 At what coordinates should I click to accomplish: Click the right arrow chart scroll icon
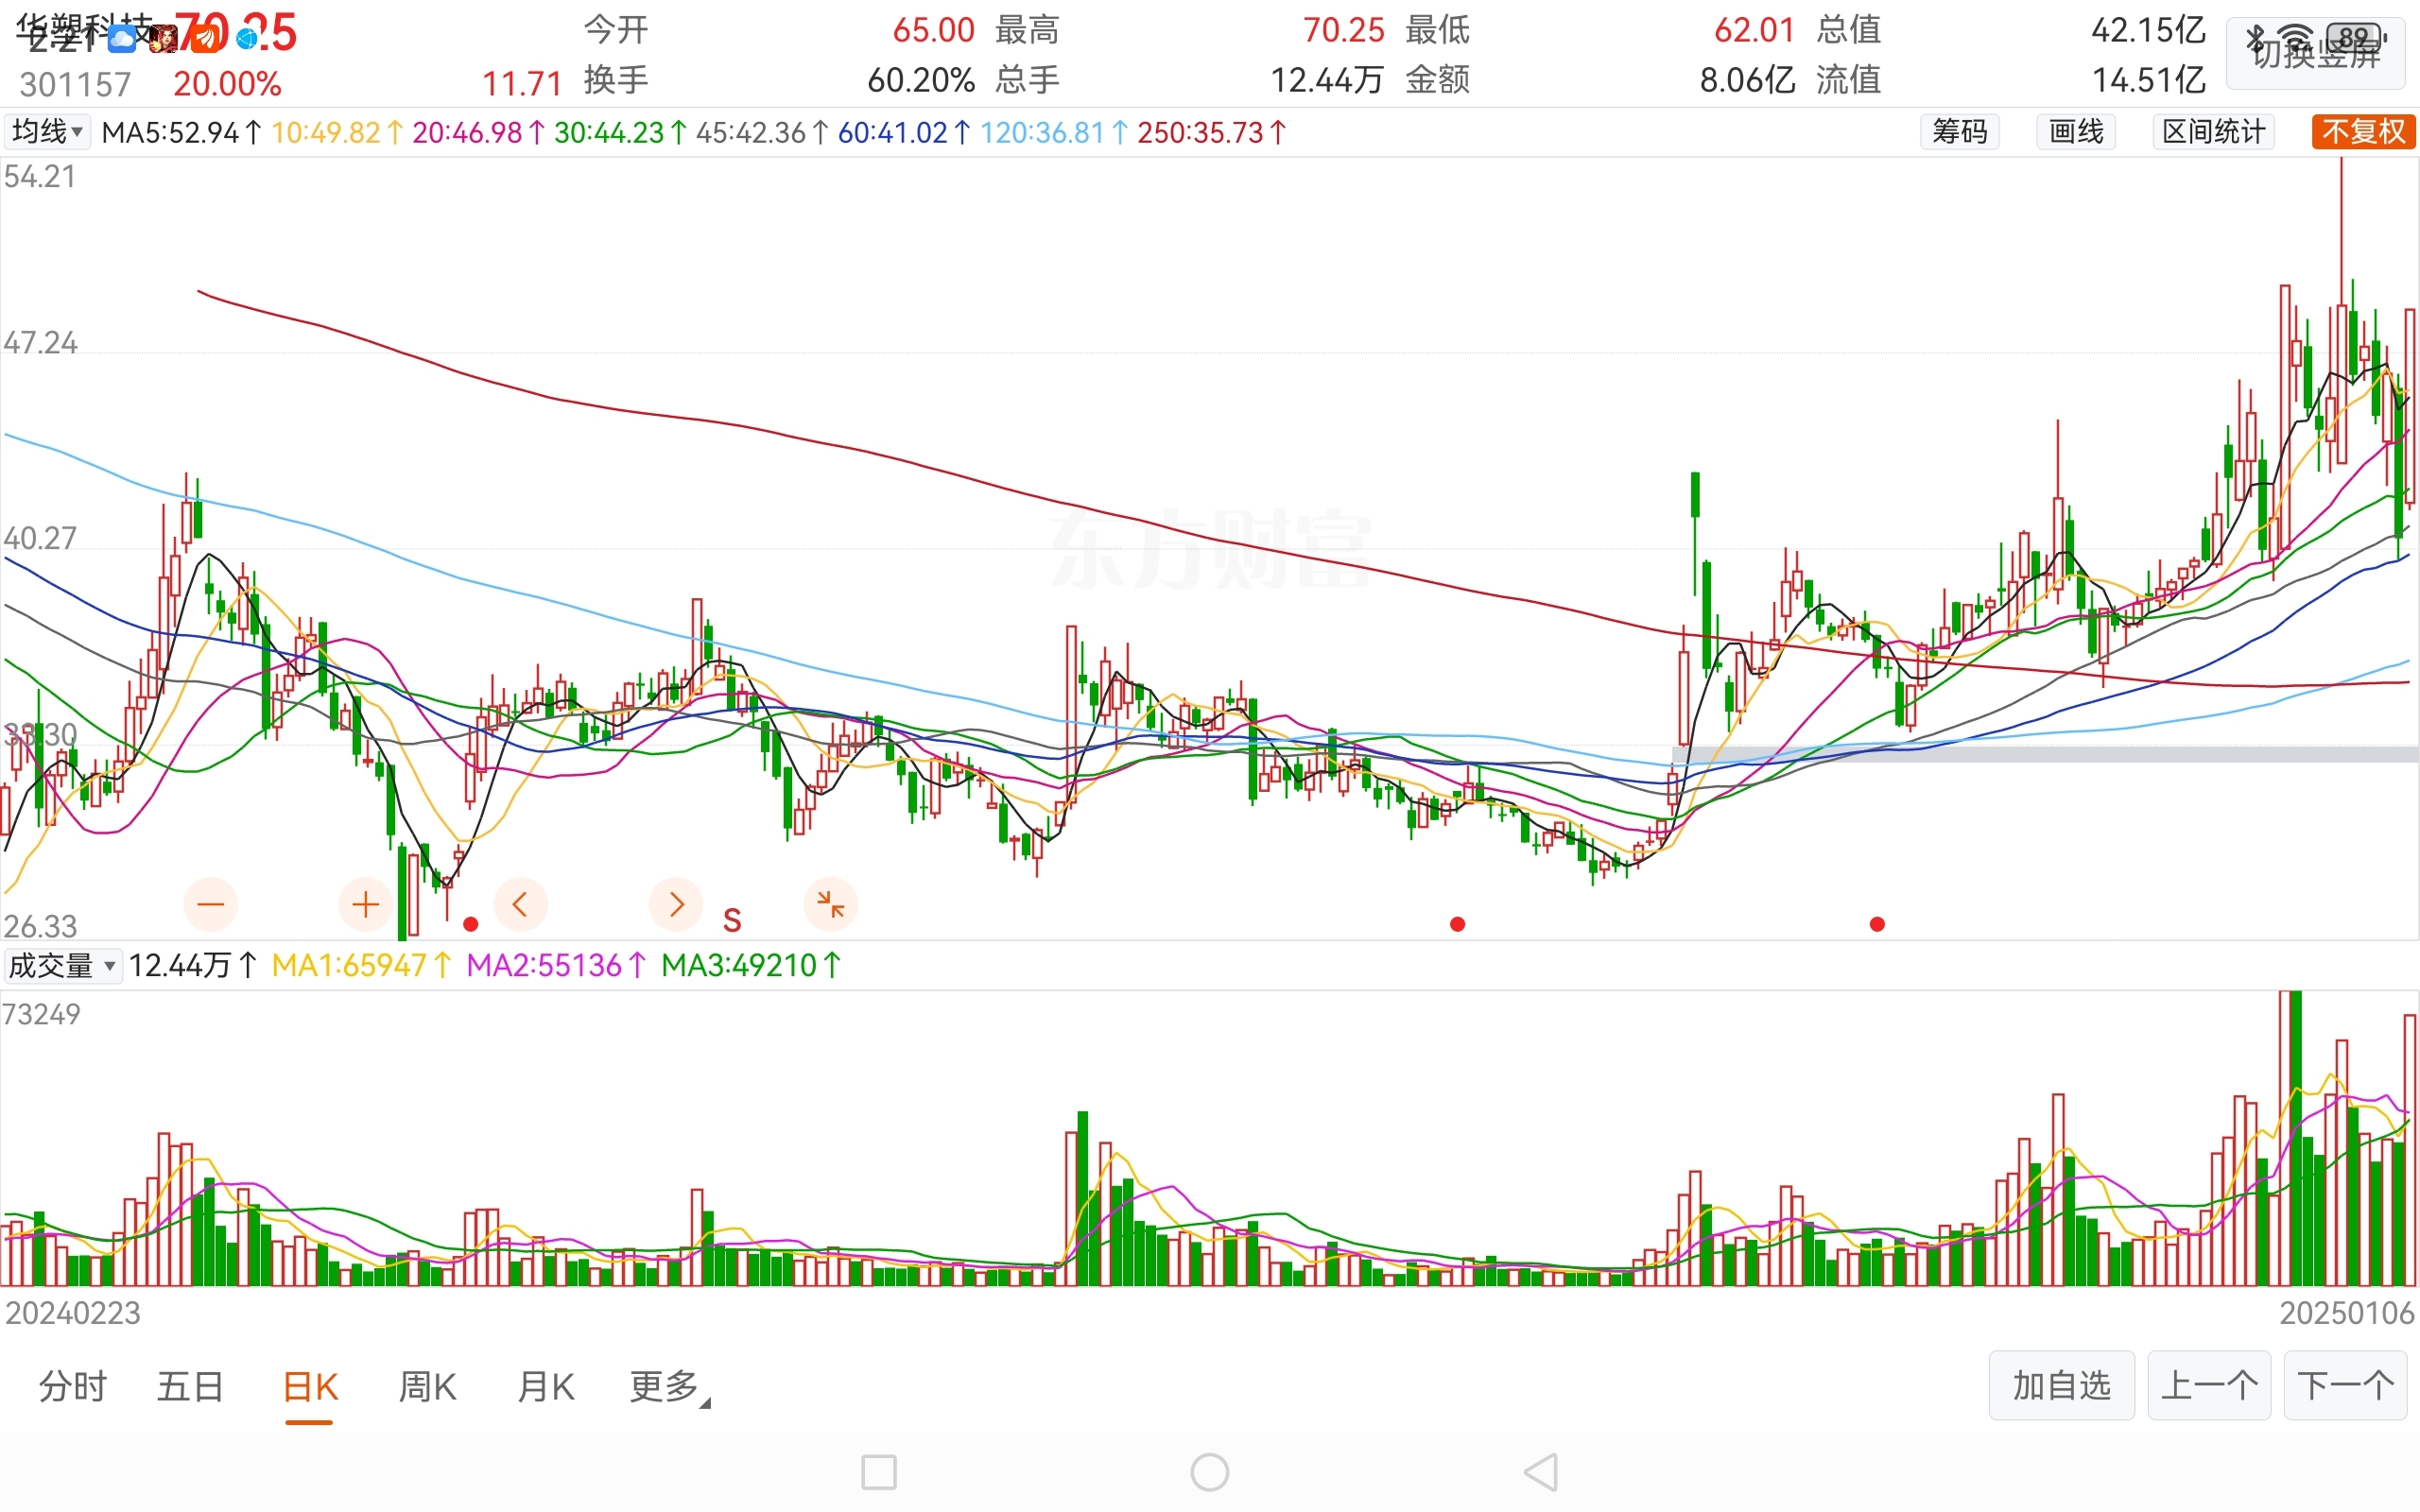(676, 905)
